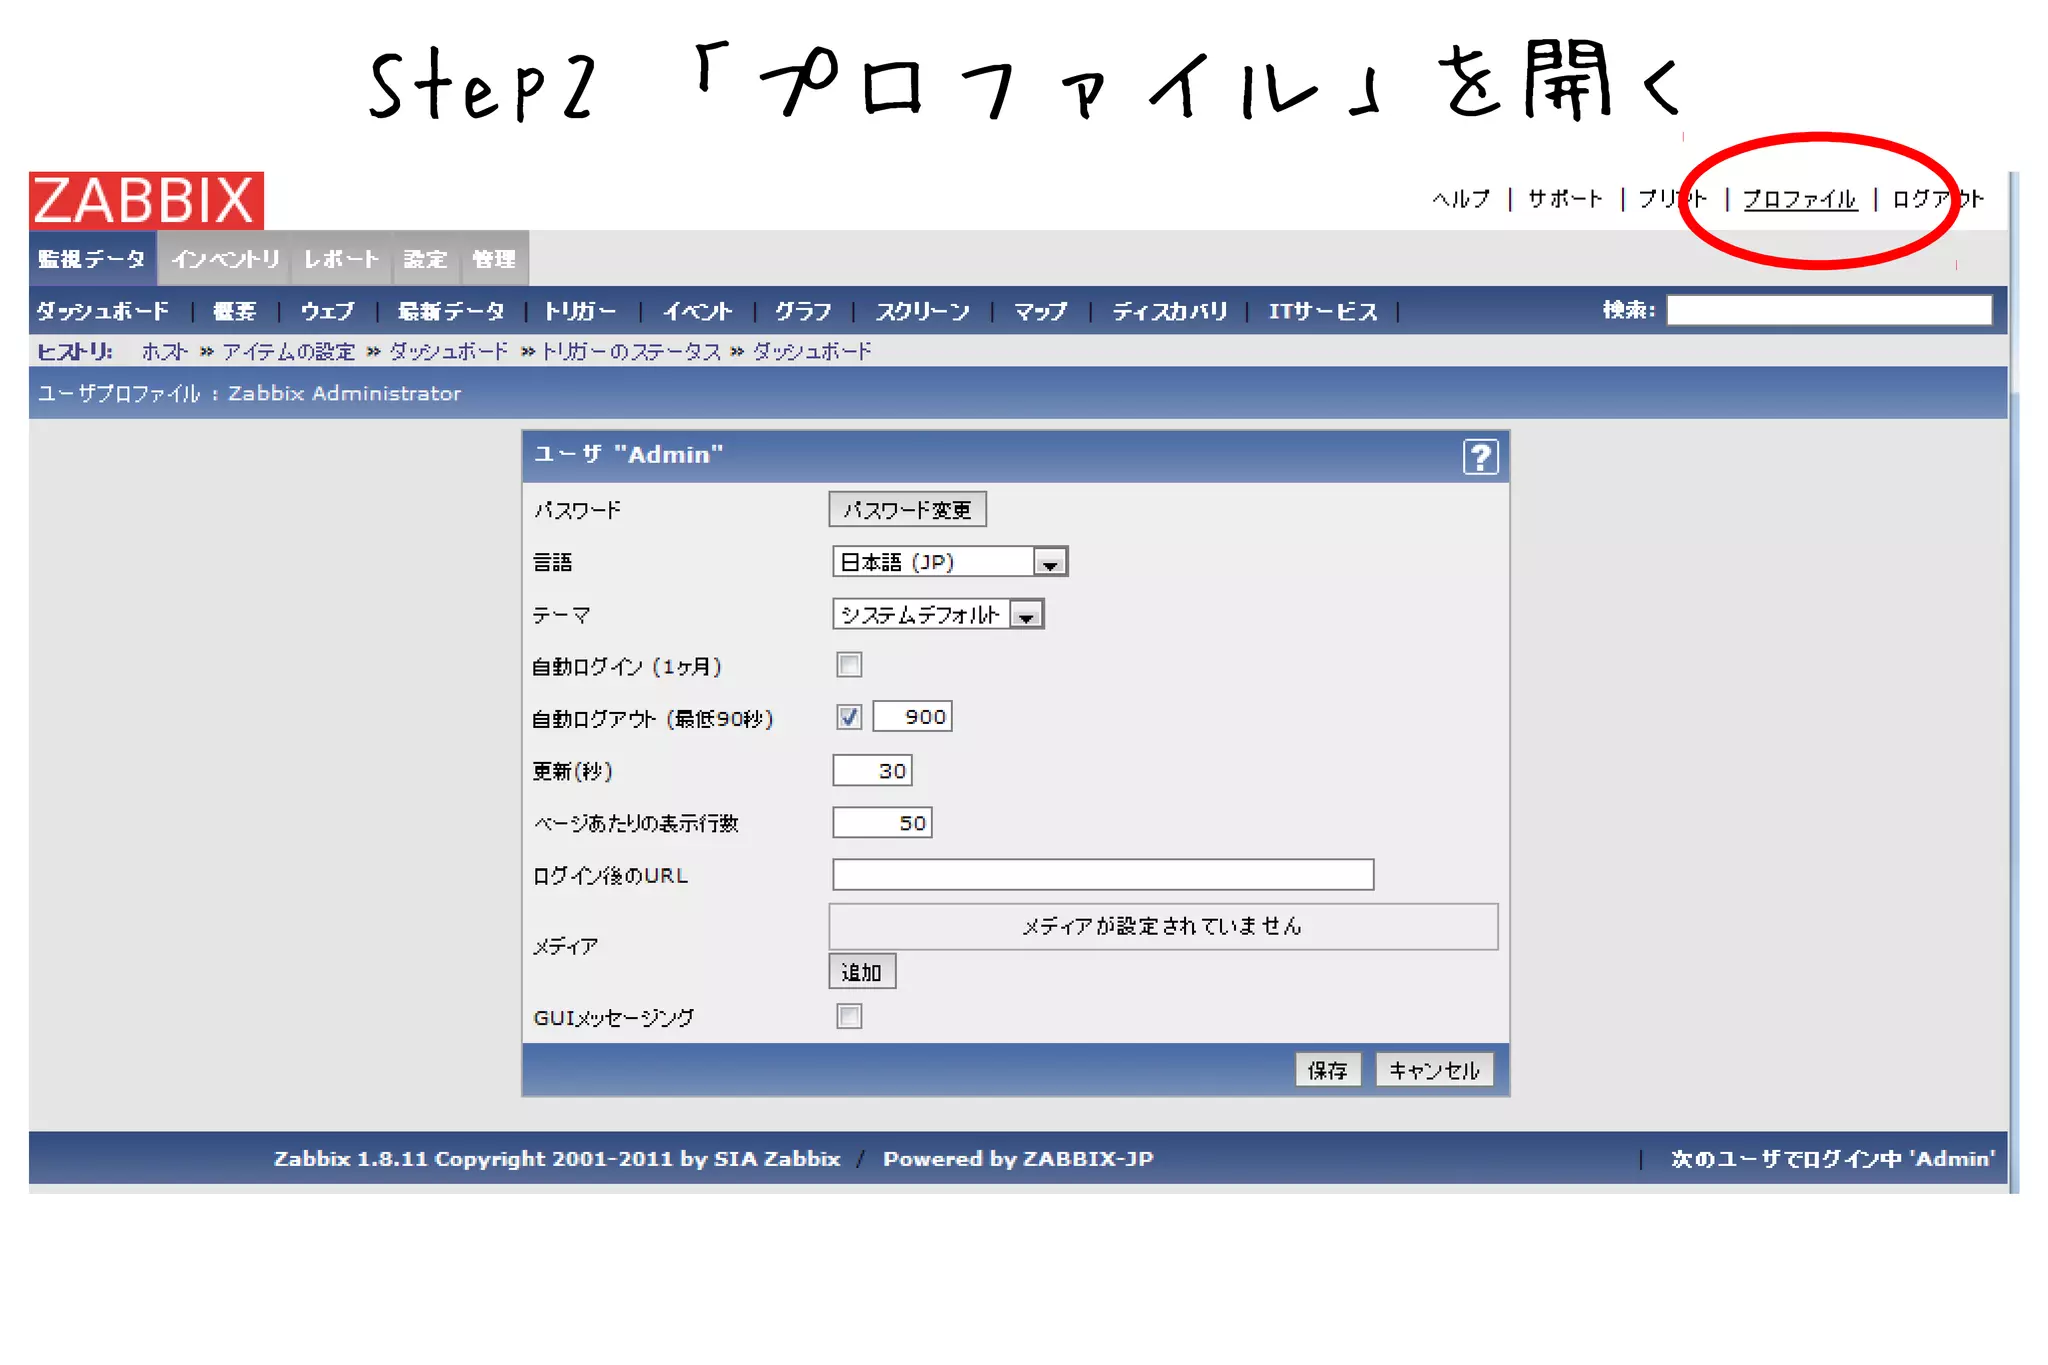This screenshot has width=2048, height=1365.
Task: Switch to インベントリ tab
Action: click(x=225, y=260)
